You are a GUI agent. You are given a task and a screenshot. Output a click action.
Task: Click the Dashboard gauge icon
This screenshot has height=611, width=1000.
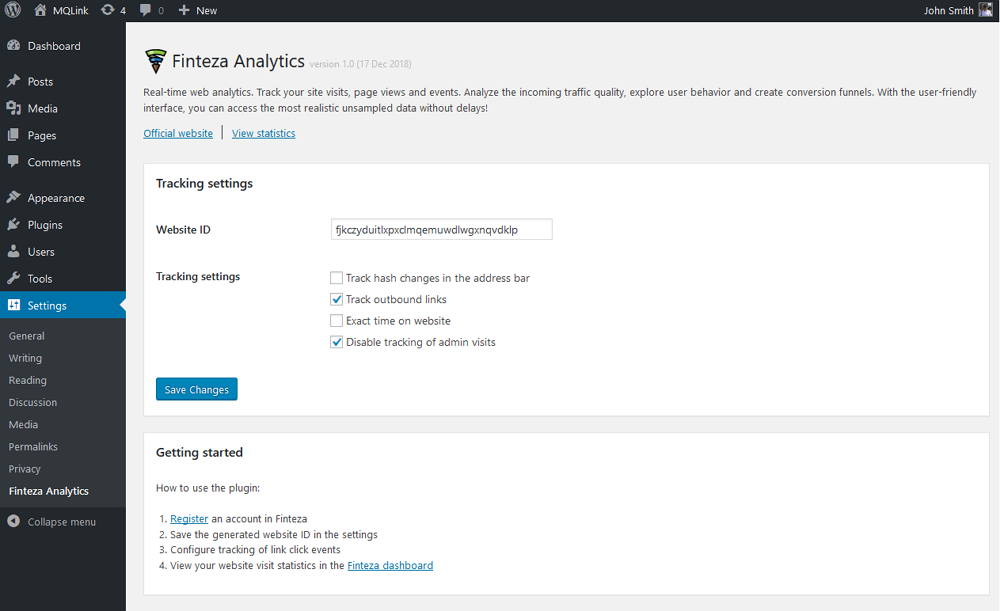[13, 46]
